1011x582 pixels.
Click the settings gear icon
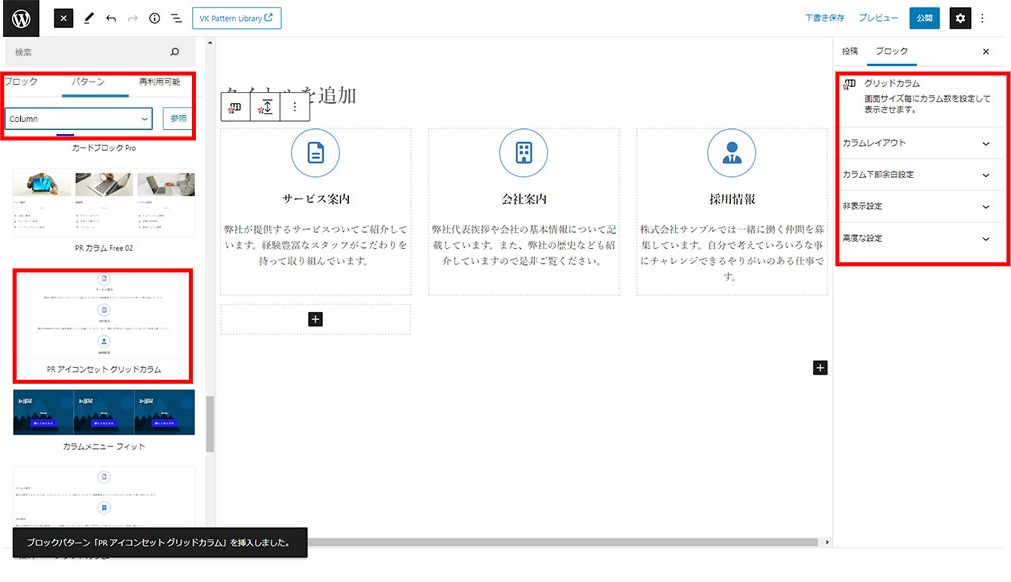coord(960,17)
